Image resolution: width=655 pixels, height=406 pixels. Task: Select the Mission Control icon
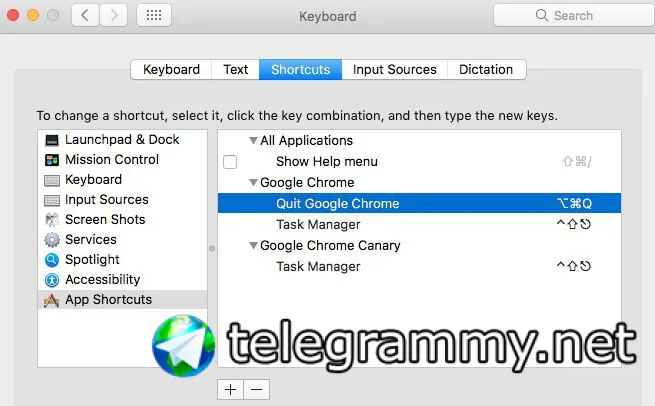(52, 160)
